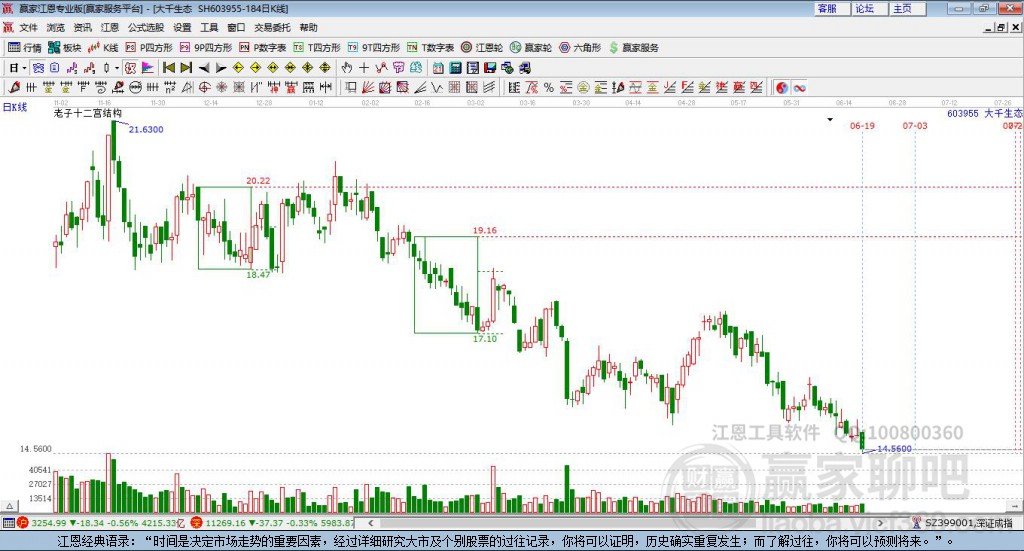Click the 客服 button
1024x551 pixels.
coord(831,8)
